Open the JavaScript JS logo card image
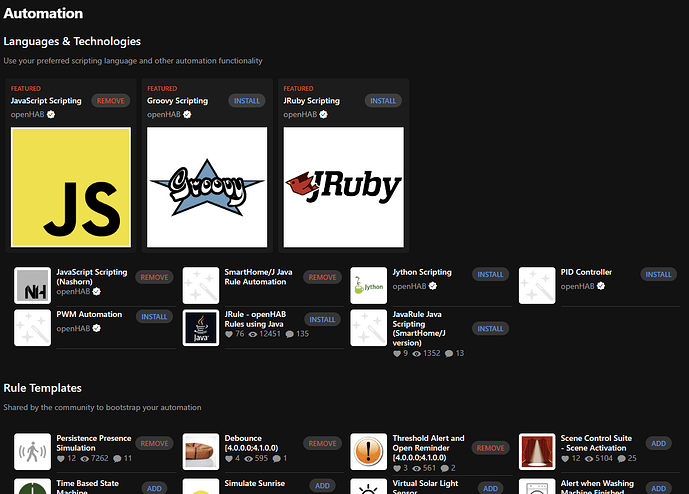Screen dimensions: 689x494 pos(71,187)
